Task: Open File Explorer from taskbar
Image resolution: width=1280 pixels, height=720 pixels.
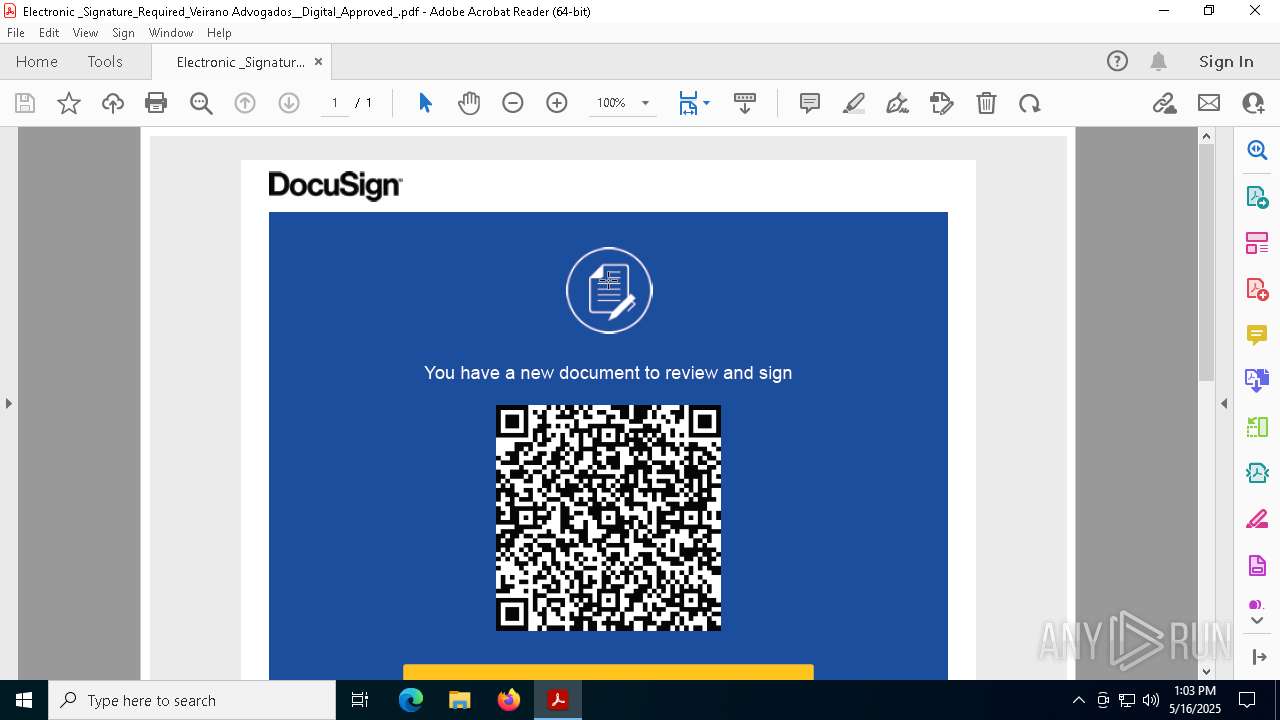Action: point(459,700)
